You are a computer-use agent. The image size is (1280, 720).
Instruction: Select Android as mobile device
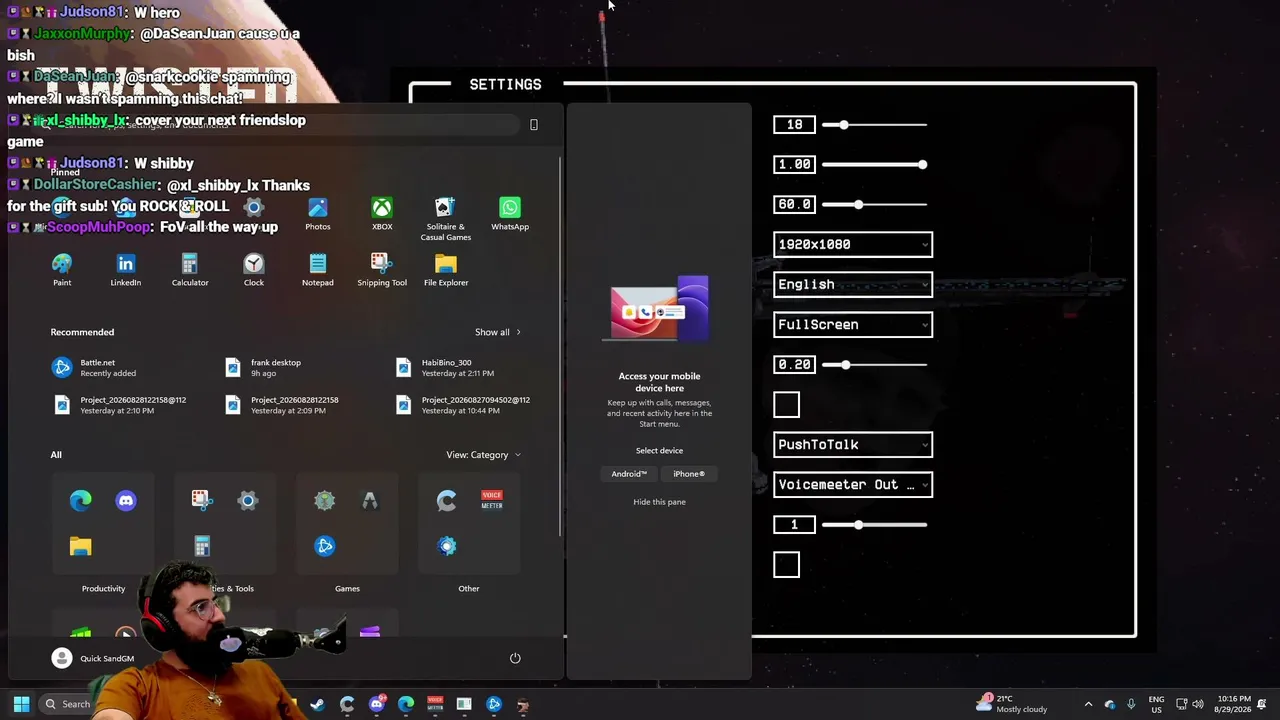tap(629, 474)
